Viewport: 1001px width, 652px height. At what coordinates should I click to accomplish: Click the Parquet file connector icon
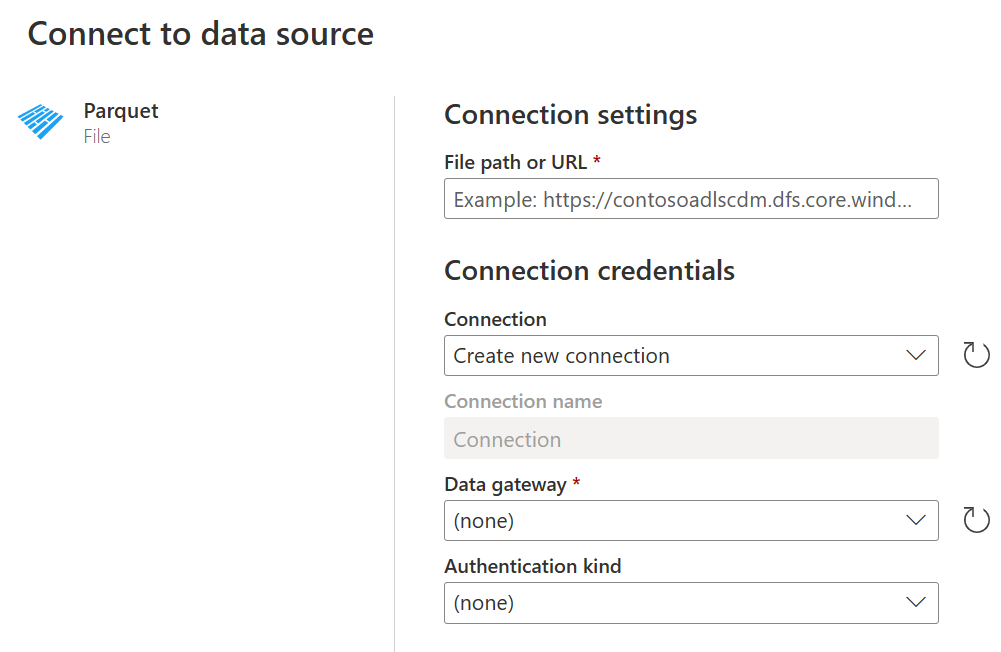pyautogui.click(x=41, y=121)
